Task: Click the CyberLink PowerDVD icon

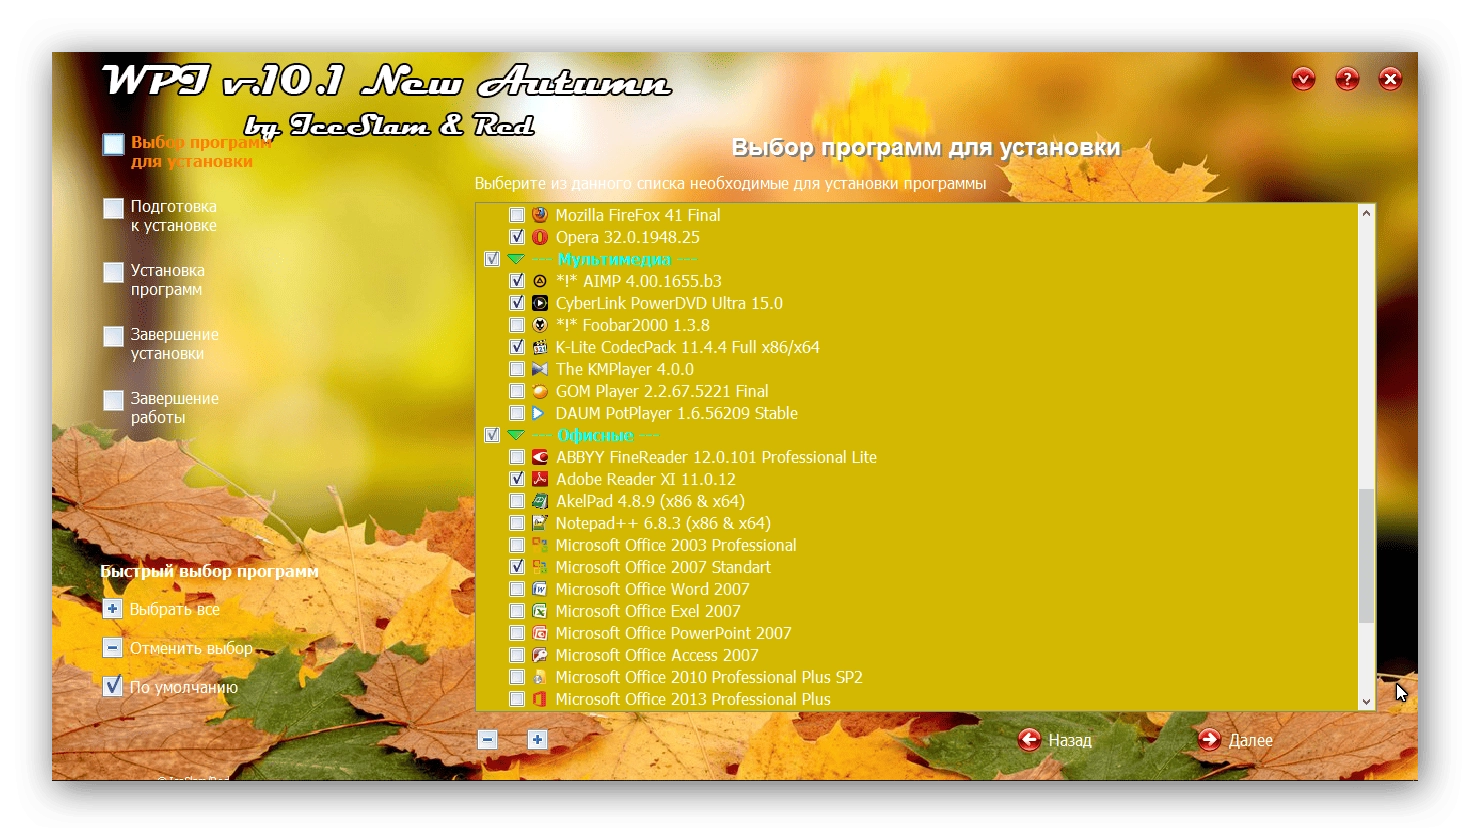Action: coord(540,303)
